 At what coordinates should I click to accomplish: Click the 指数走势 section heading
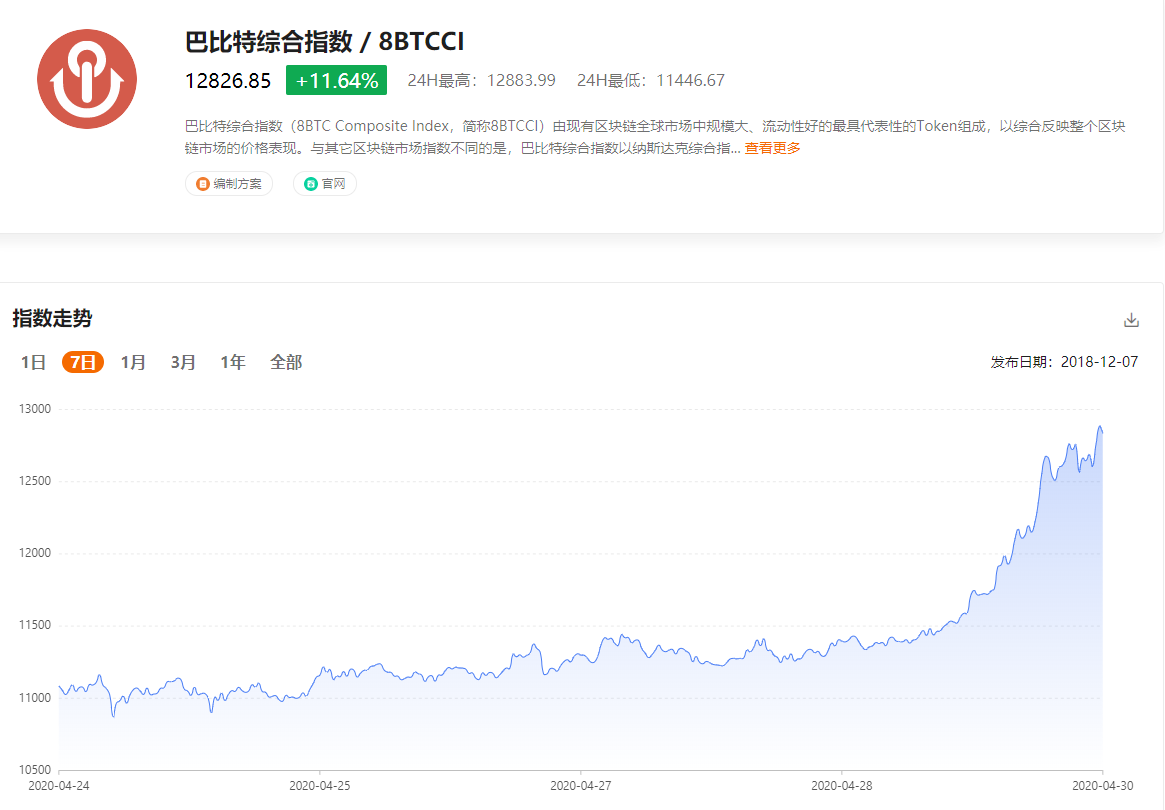tap(52, 319)
